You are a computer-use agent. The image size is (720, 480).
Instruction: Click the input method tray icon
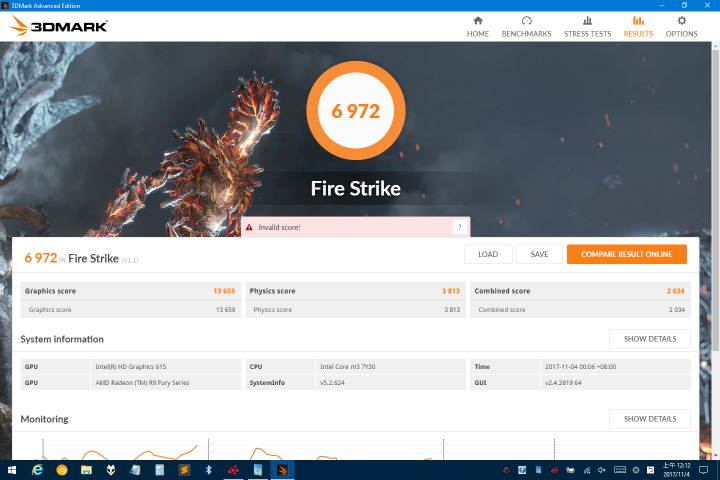(651, 470)
